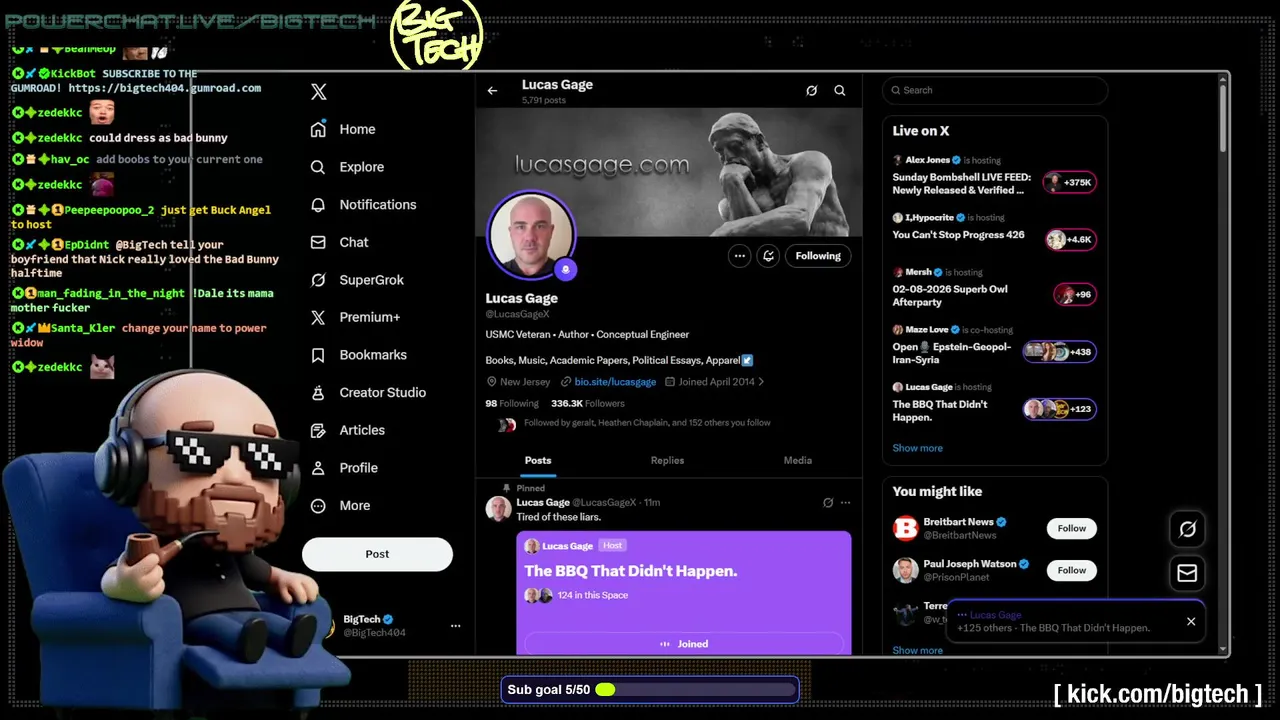Open followed by gerait, Heathen Chaplain link
The width and height of the screenshot is (1280, 720).
(x=647, y=423)
